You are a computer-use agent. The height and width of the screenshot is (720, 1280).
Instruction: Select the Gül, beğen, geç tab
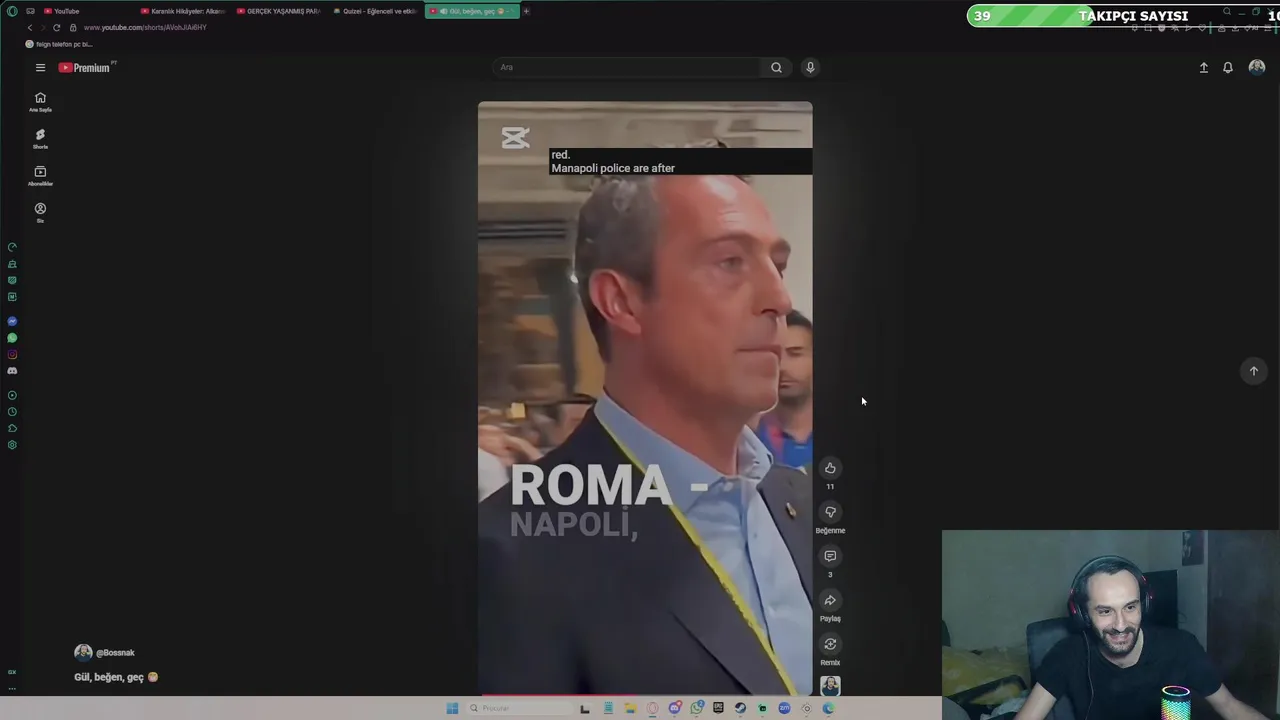coord(471,11)
